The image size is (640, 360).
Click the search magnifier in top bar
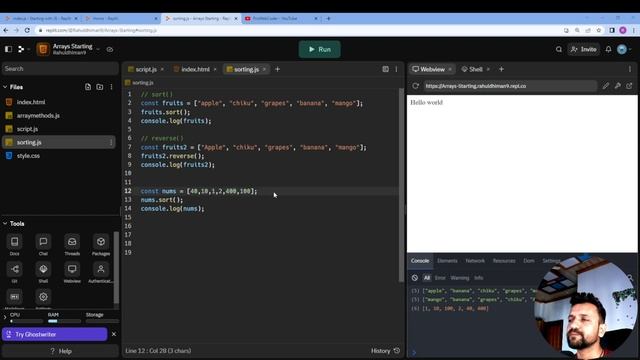(559, 49)
